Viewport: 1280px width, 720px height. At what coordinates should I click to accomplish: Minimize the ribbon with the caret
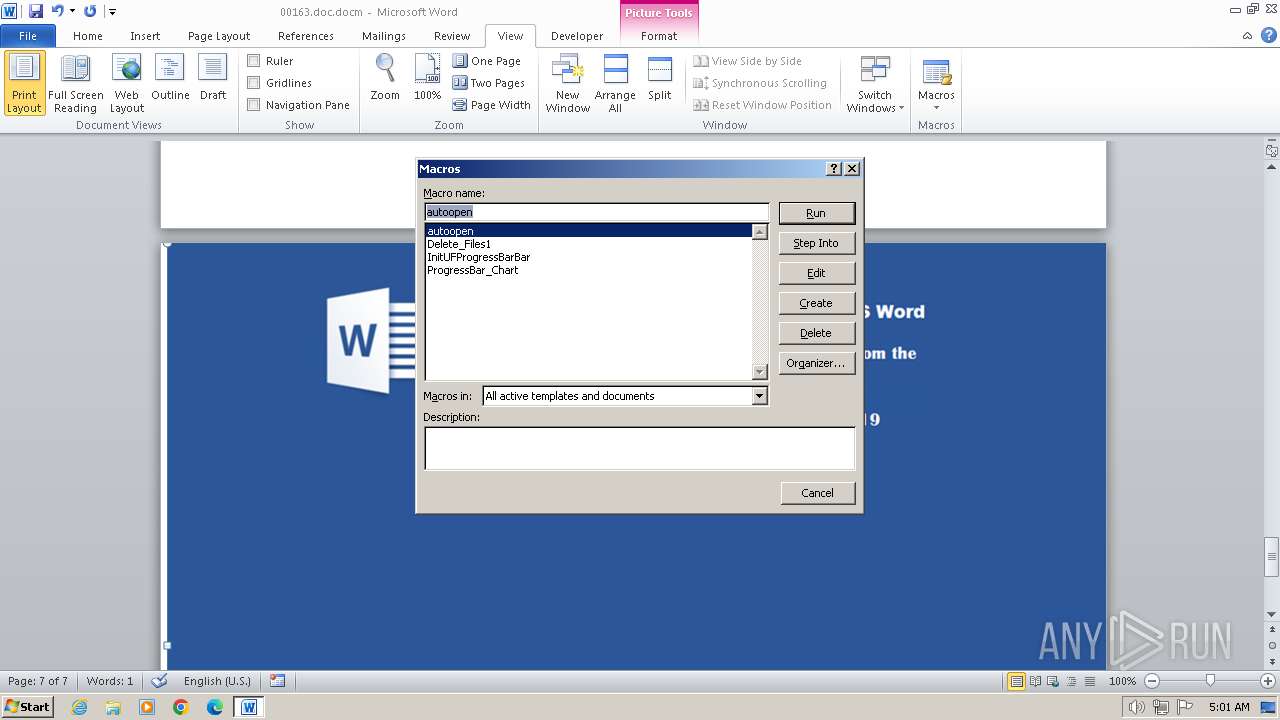[1247, 35]
